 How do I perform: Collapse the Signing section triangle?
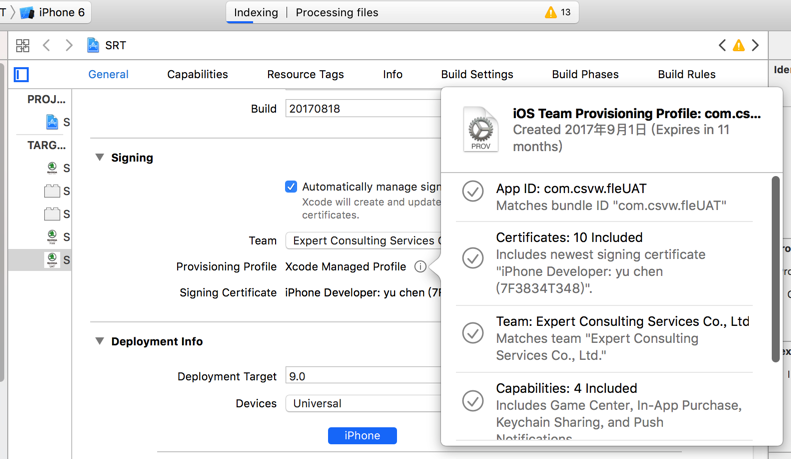point(100,158)
